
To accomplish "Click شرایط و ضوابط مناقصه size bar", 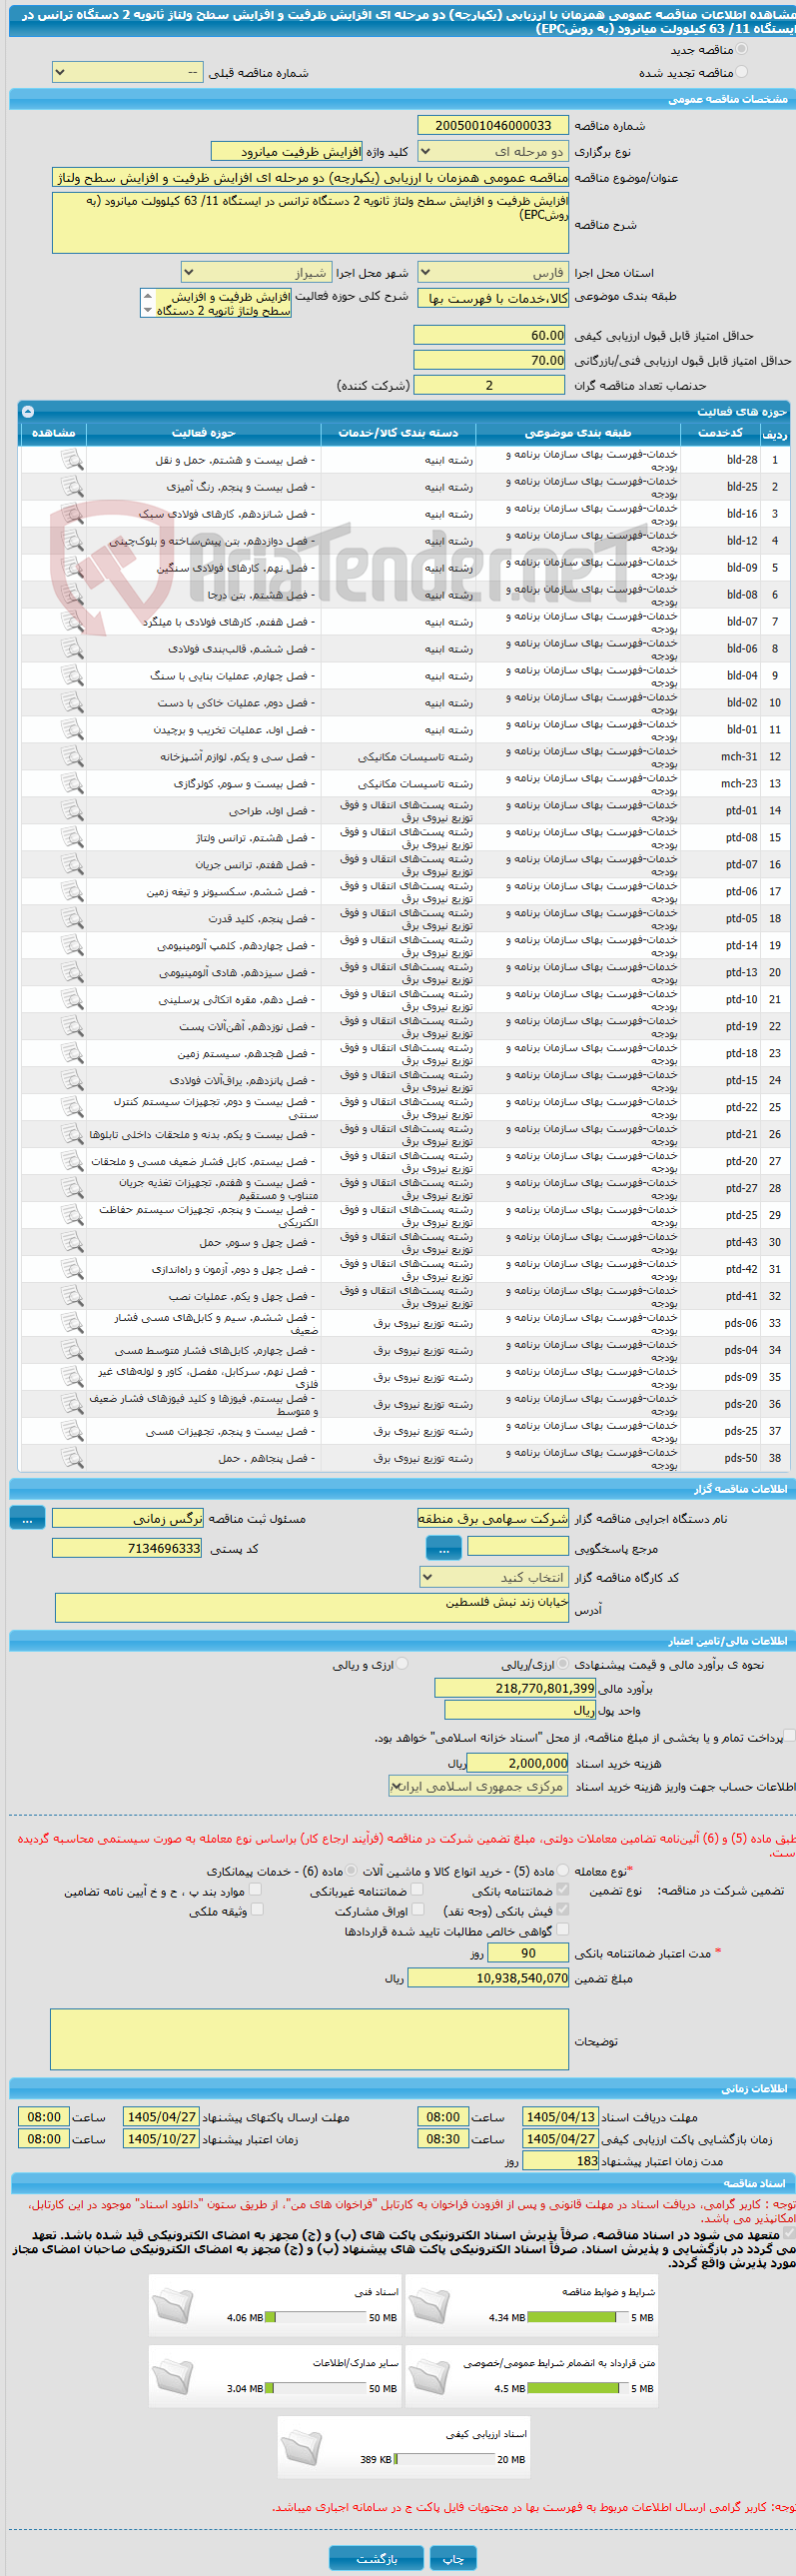I will coord(577,2317).
